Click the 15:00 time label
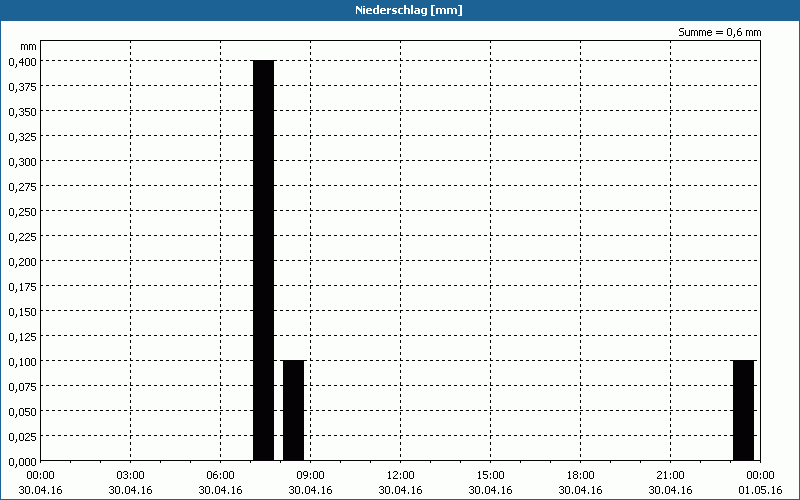Image resolution: width=800 pixels, height=500 pixels. click(490, 476)
